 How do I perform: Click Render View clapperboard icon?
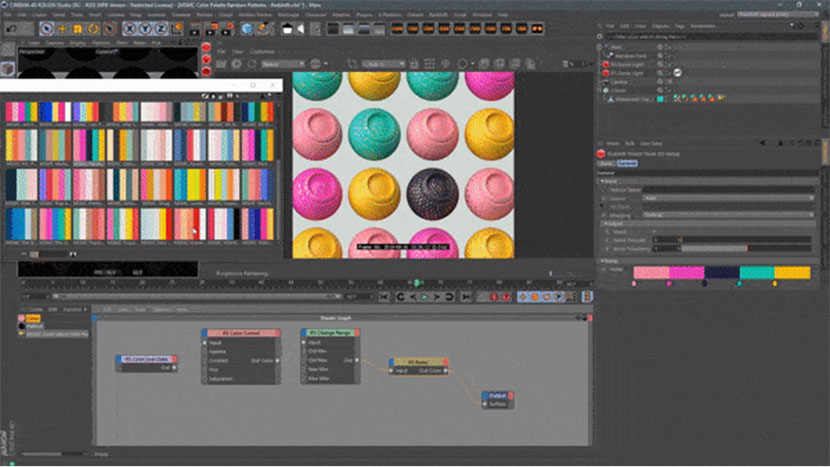195,29
